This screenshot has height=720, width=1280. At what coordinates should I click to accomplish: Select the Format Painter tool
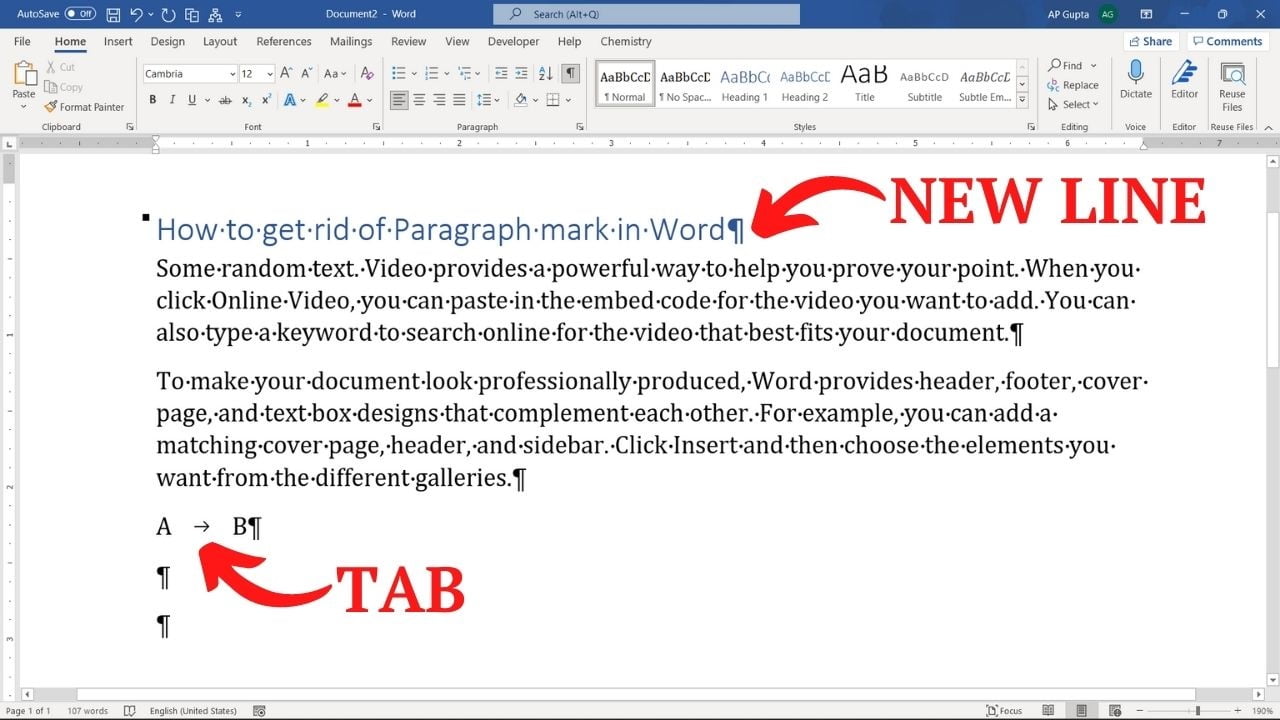84,107
